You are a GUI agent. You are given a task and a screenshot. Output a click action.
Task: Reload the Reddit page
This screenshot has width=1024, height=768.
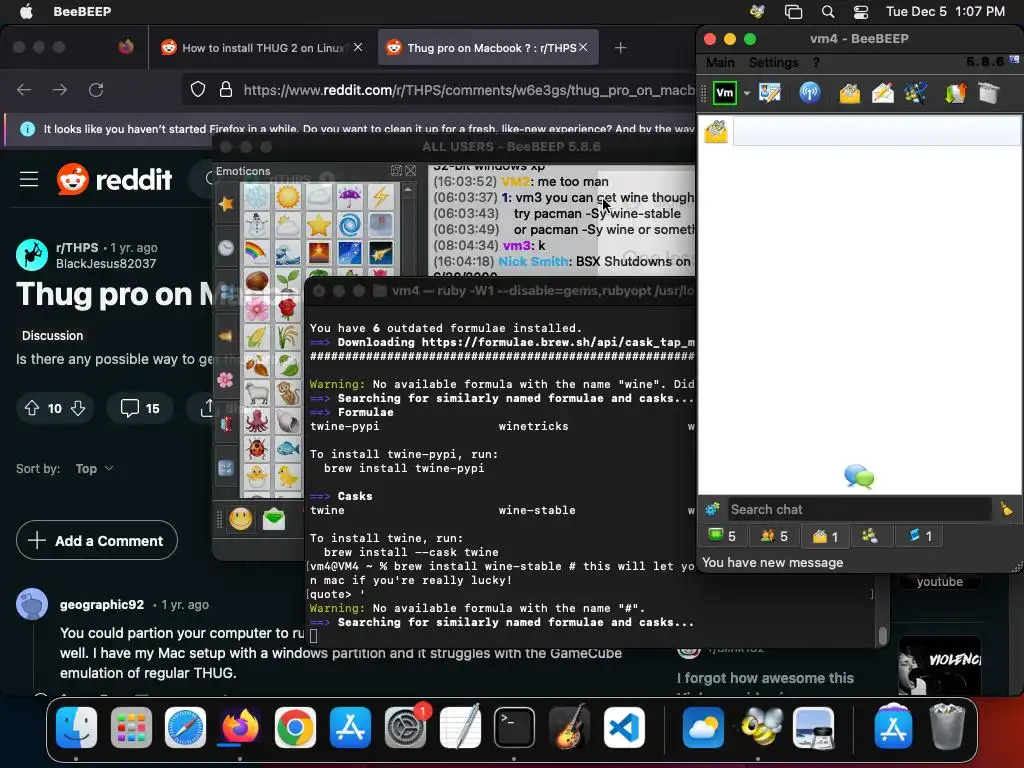tap(96, 90)
